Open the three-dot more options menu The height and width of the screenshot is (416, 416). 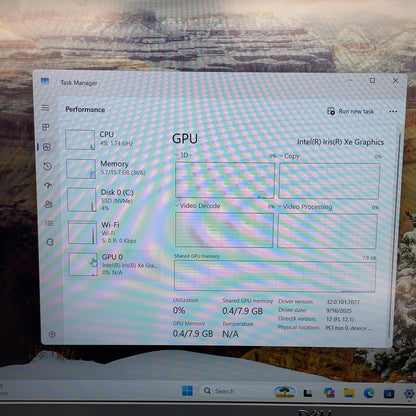point(393,111)
